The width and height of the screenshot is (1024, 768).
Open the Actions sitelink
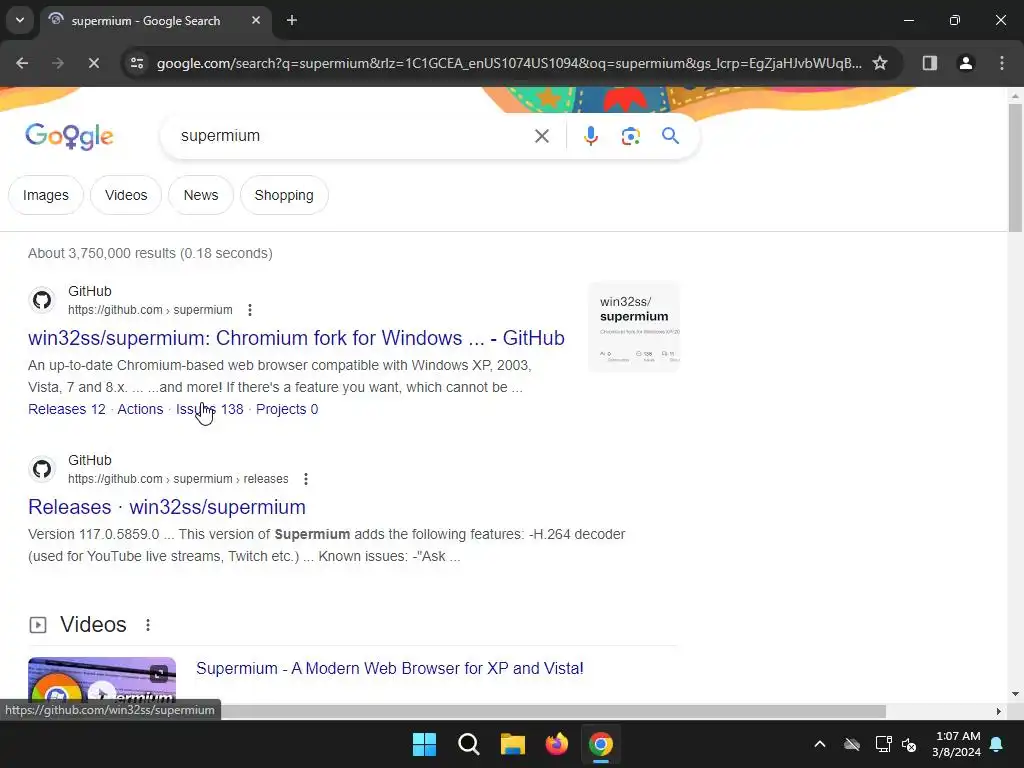coord(140,409)
